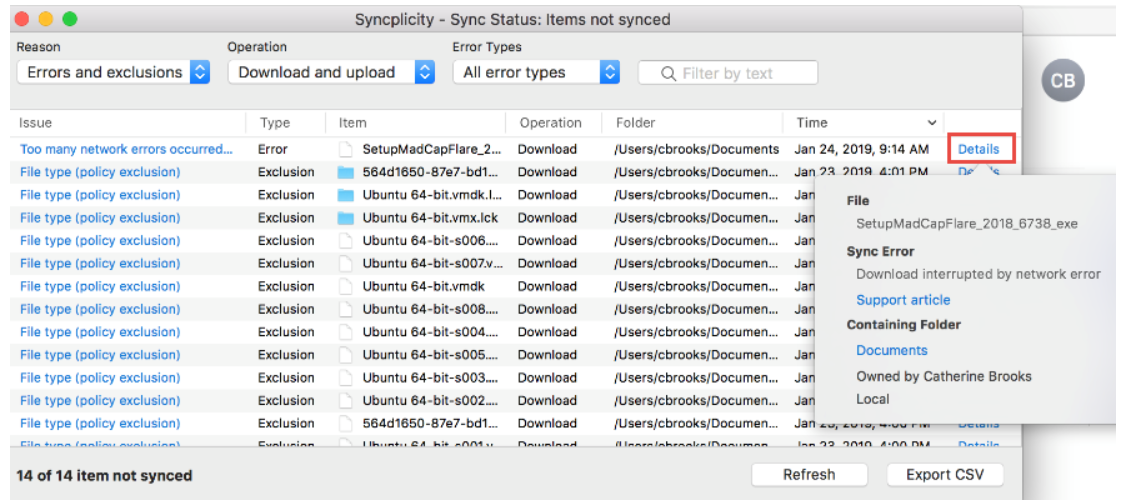Sort by the Operation column header

click(550, 123)
